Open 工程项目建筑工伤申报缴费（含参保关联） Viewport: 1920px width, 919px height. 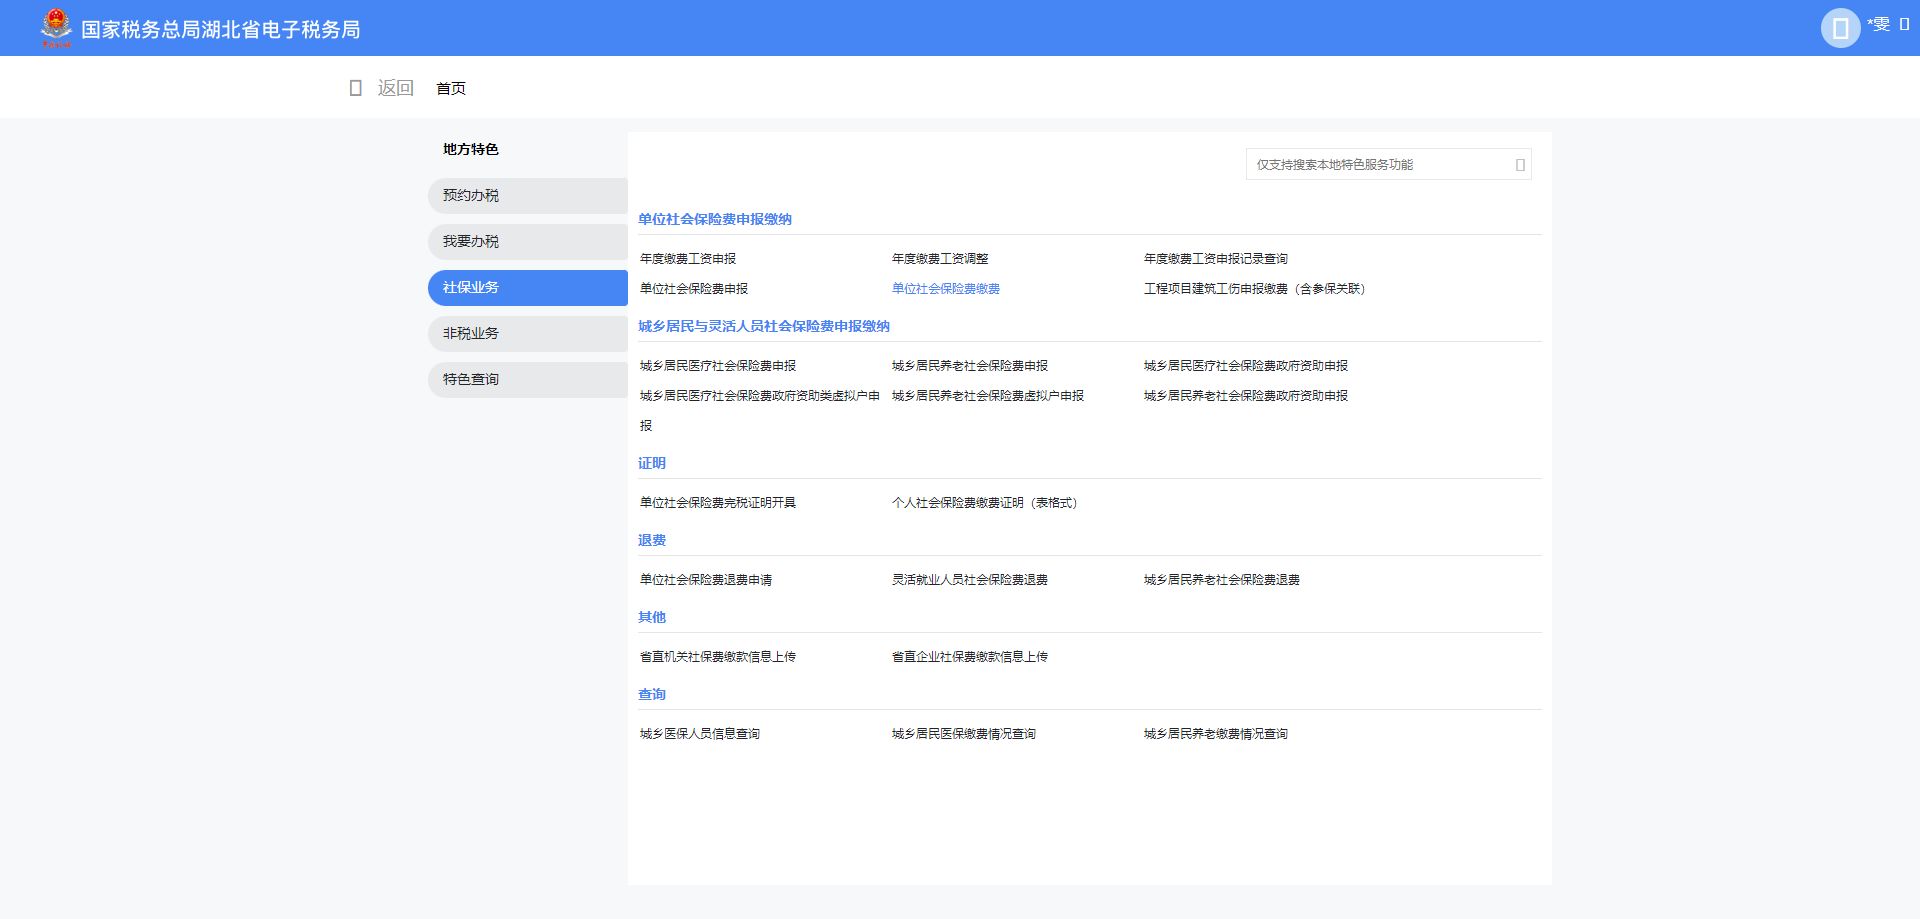coord(1257,289)
